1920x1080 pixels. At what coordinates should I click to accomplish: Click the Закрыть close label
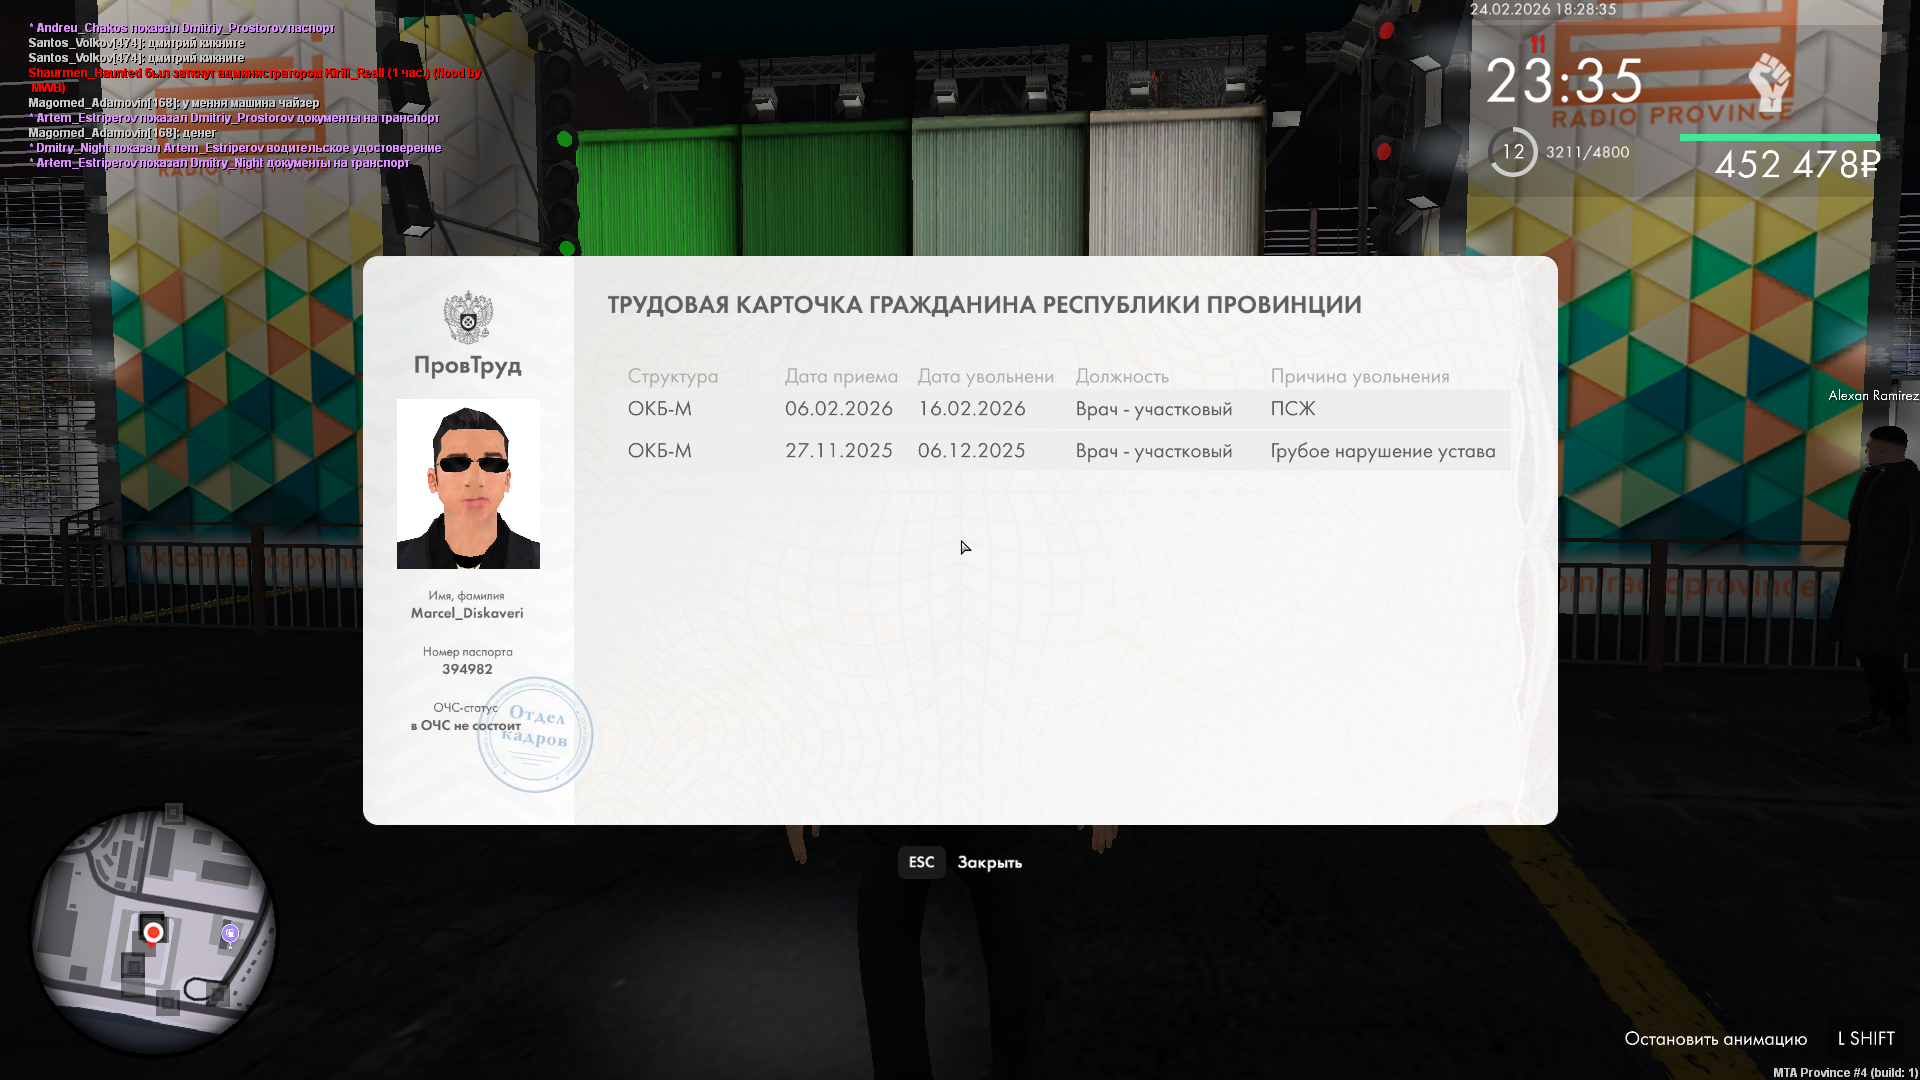coord(989,862)
